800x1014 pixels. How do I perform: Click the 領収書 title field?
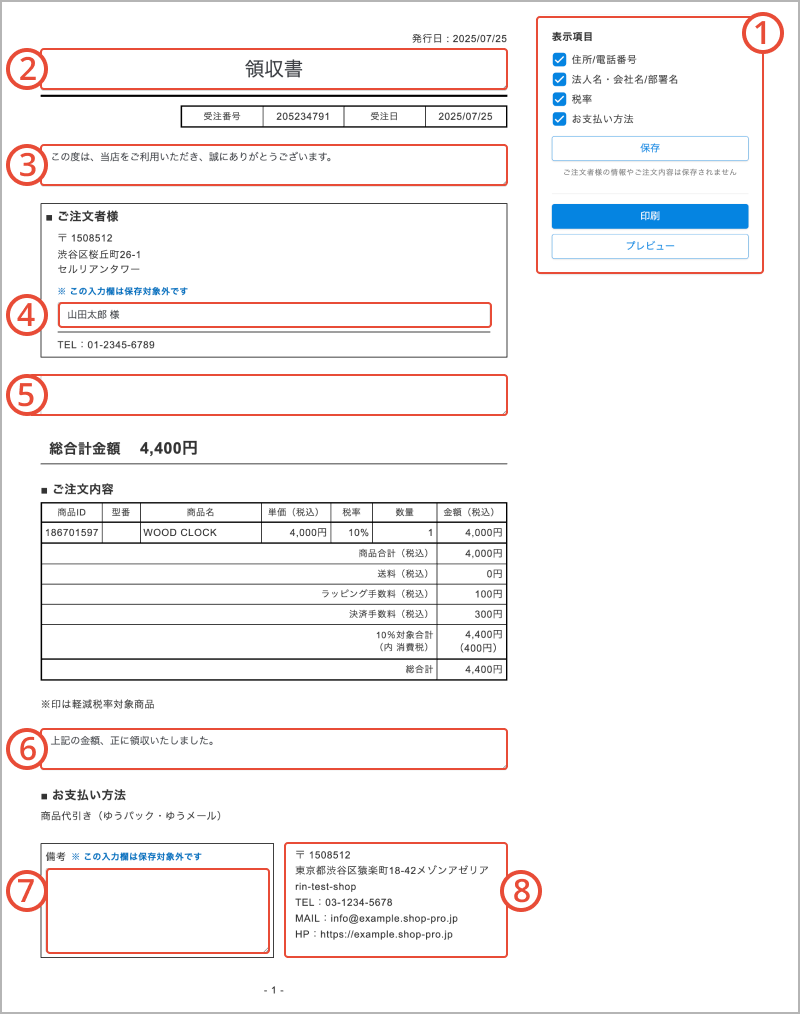click(x=273, y=69)
